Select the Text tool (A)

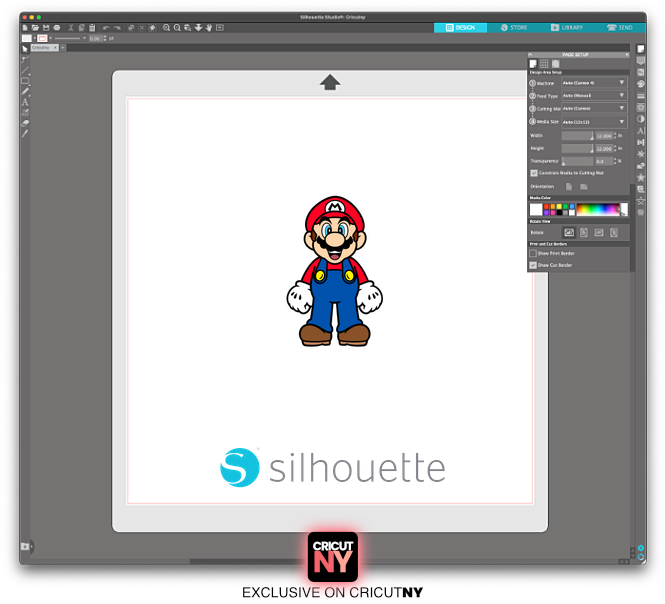(x=25, y=102)
